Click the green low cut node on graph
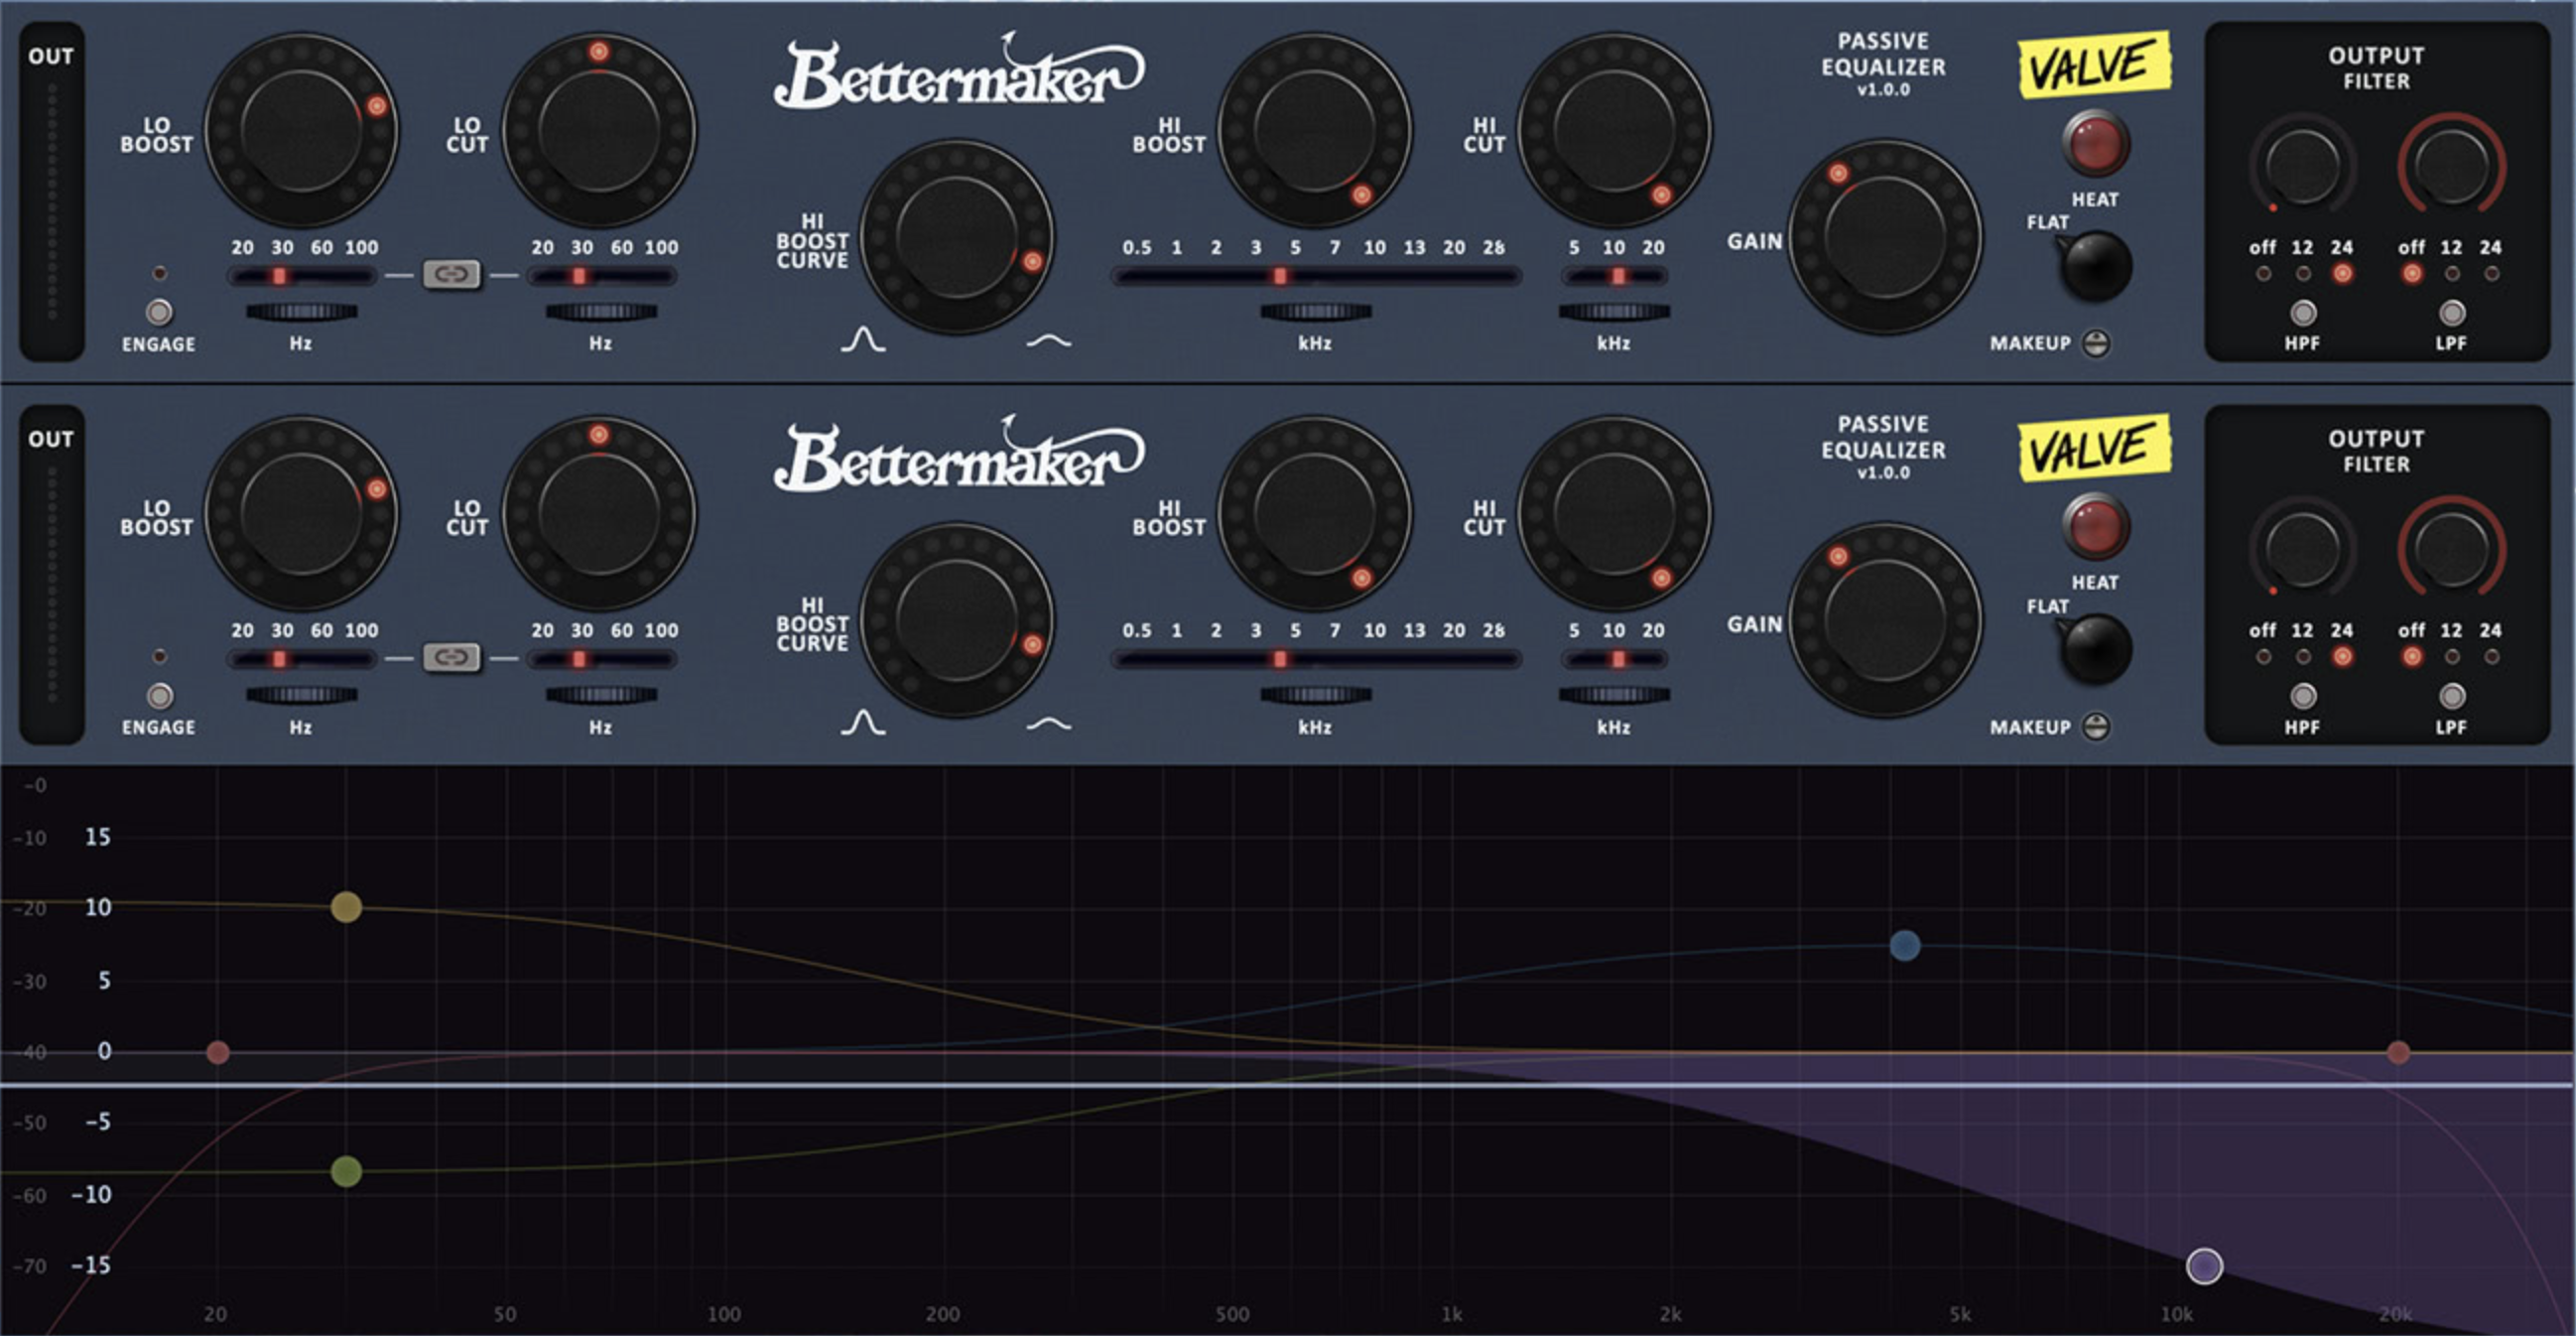Image resolution: width=2576 pixels, height=1336 pixels. click(346, 1171)
